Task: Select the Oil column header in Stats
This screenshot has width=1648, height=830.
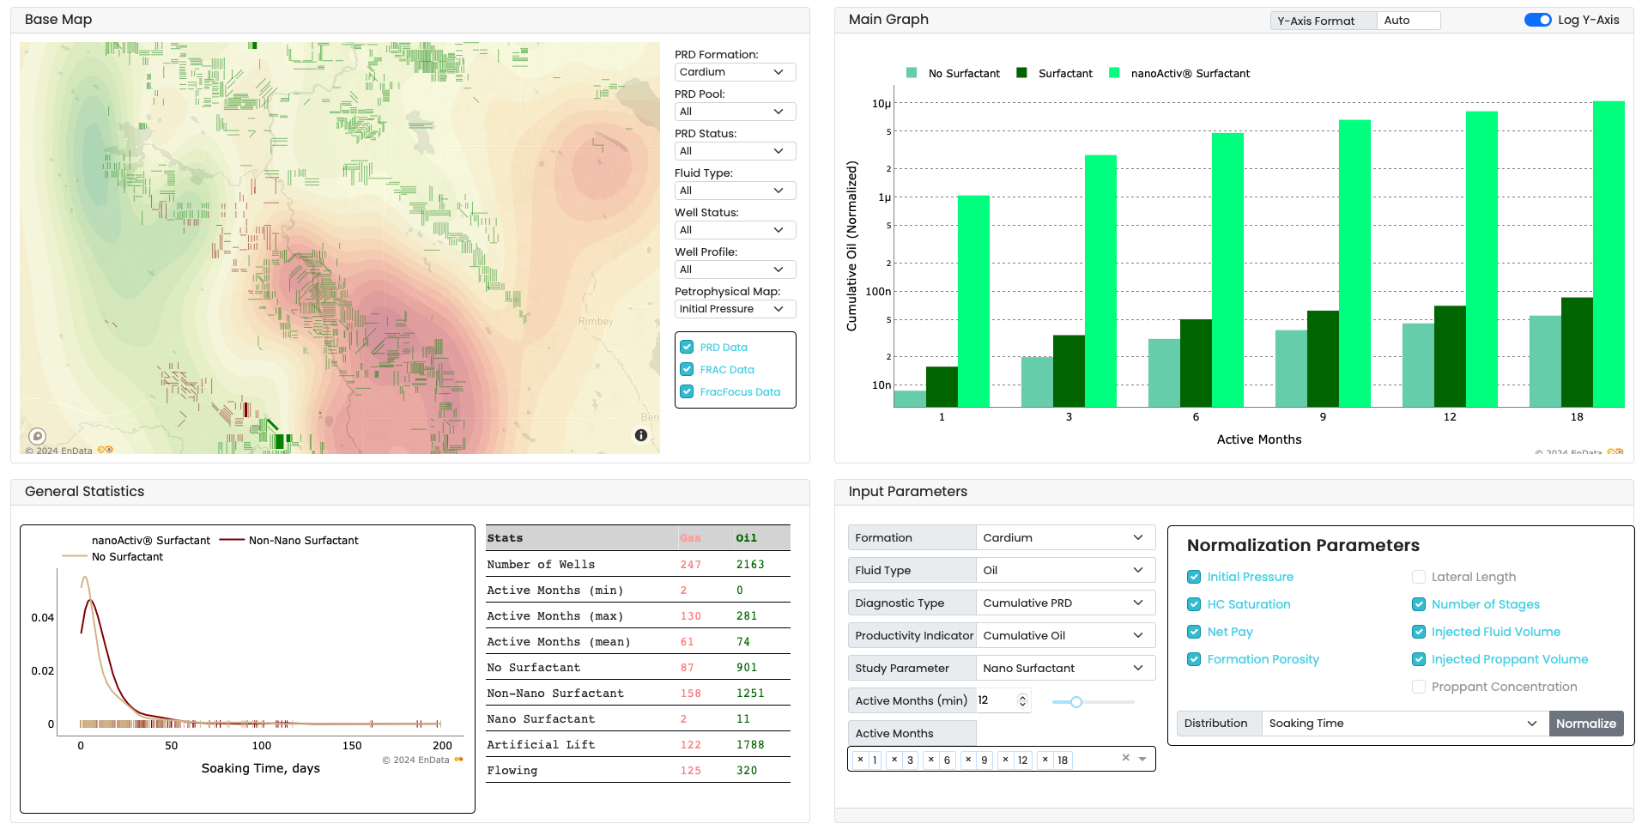Action: coord(746,538)
